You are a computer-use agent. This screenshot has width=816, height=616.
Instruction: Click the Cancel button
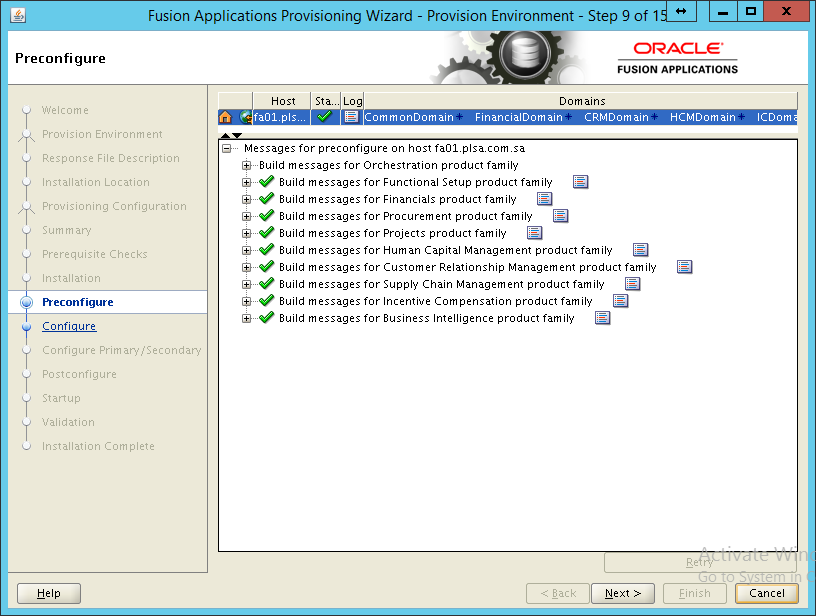point(767,593)
